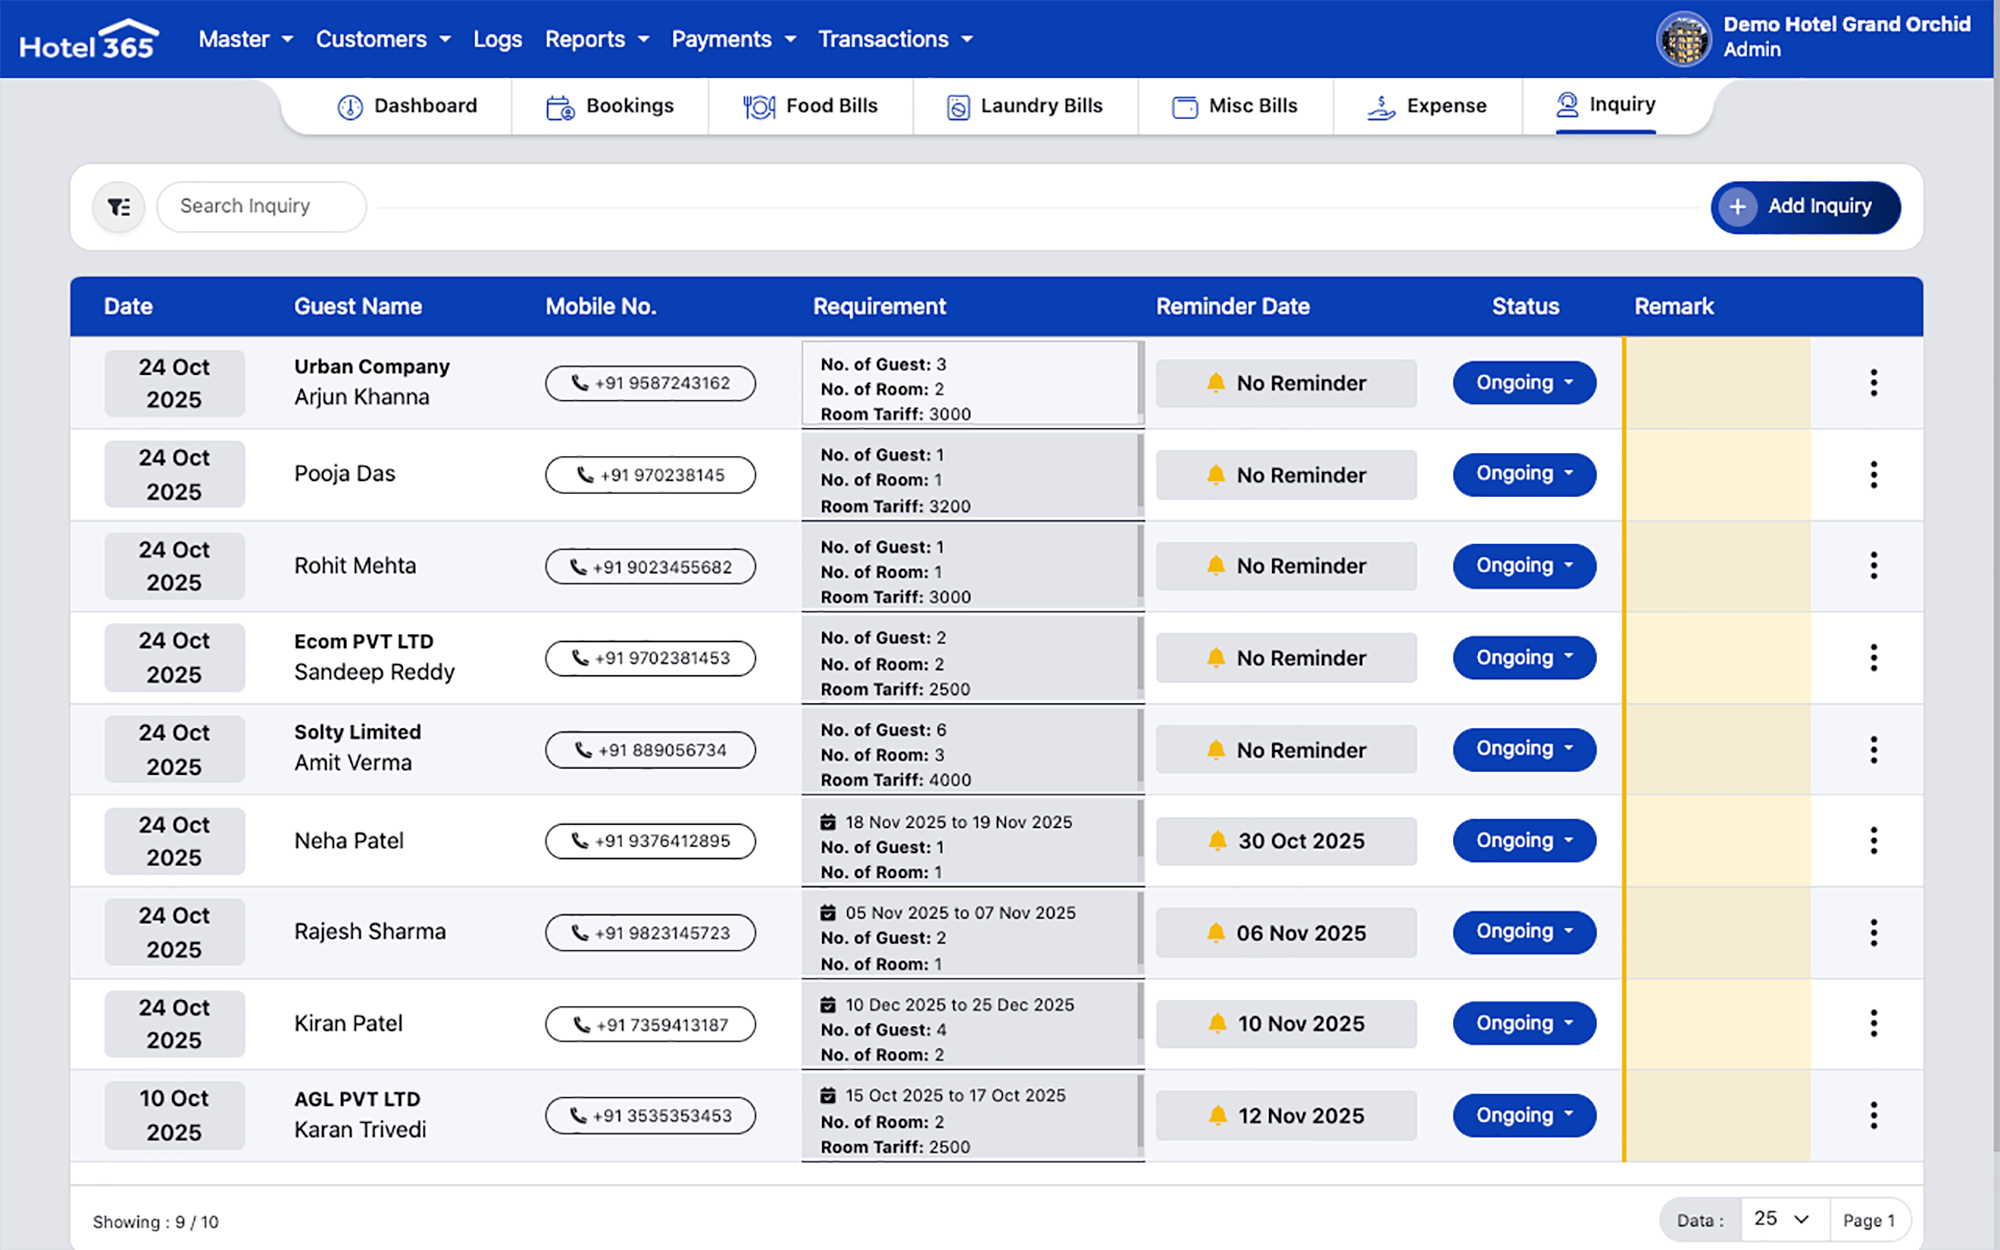Open the Reports menu
Screen dimensions: 2000x1250
click(x=596, y=39)
